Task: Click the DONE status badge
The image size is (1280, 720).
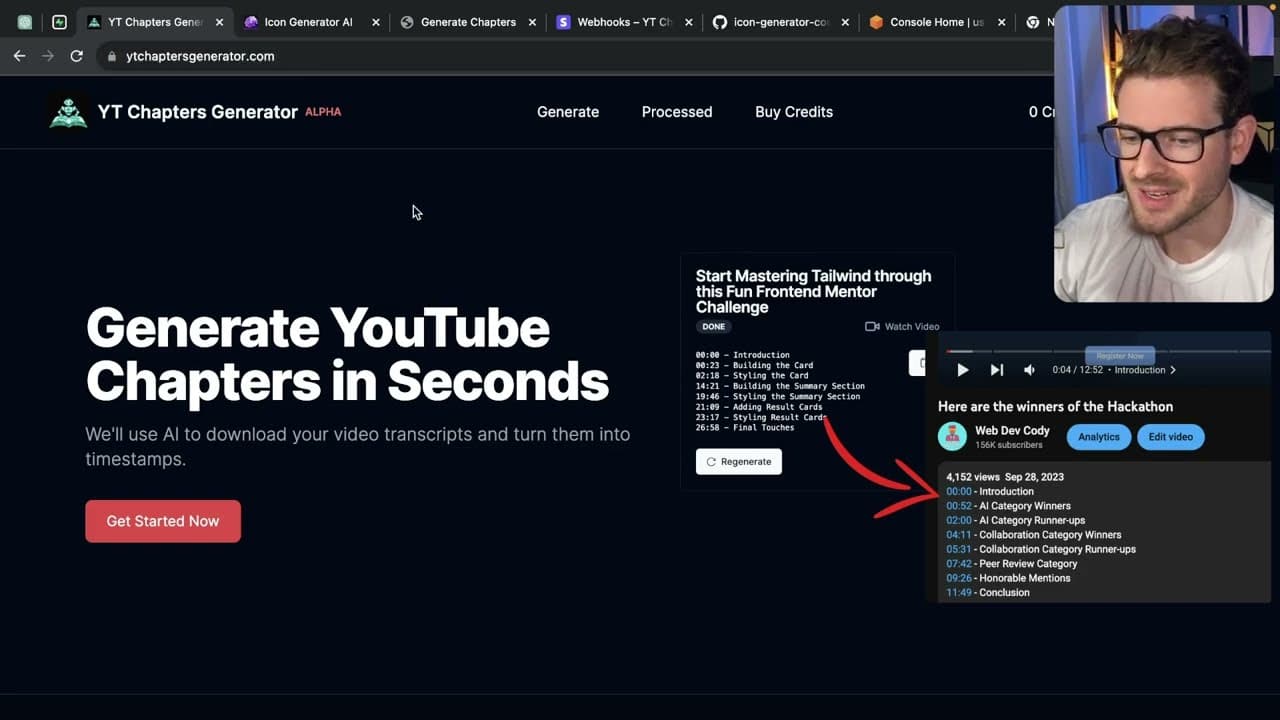Action: click(x=713, y=327)
